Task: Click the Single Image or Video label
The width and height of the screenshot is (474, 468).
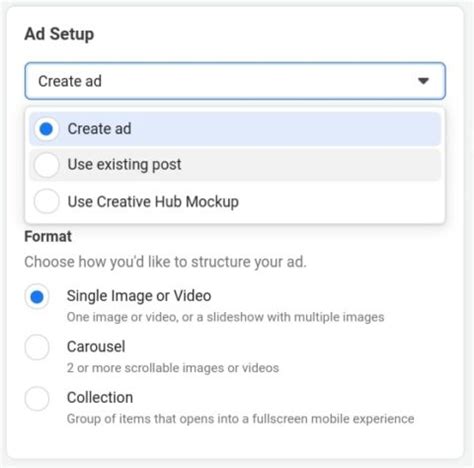Action: (139, 296)
